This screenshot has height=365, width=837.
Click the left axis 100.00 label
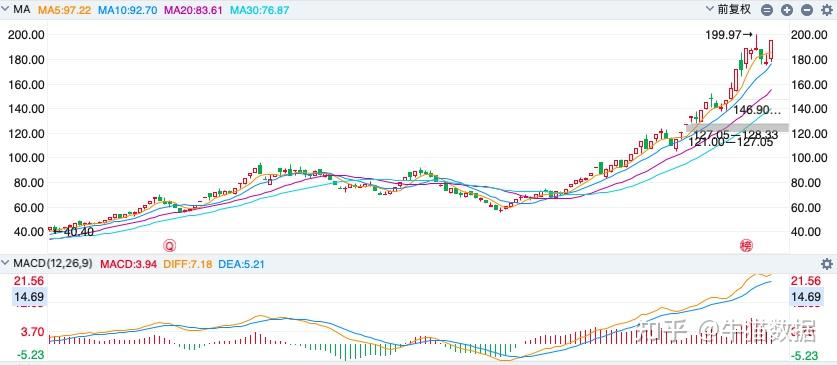tap(26, 158)
